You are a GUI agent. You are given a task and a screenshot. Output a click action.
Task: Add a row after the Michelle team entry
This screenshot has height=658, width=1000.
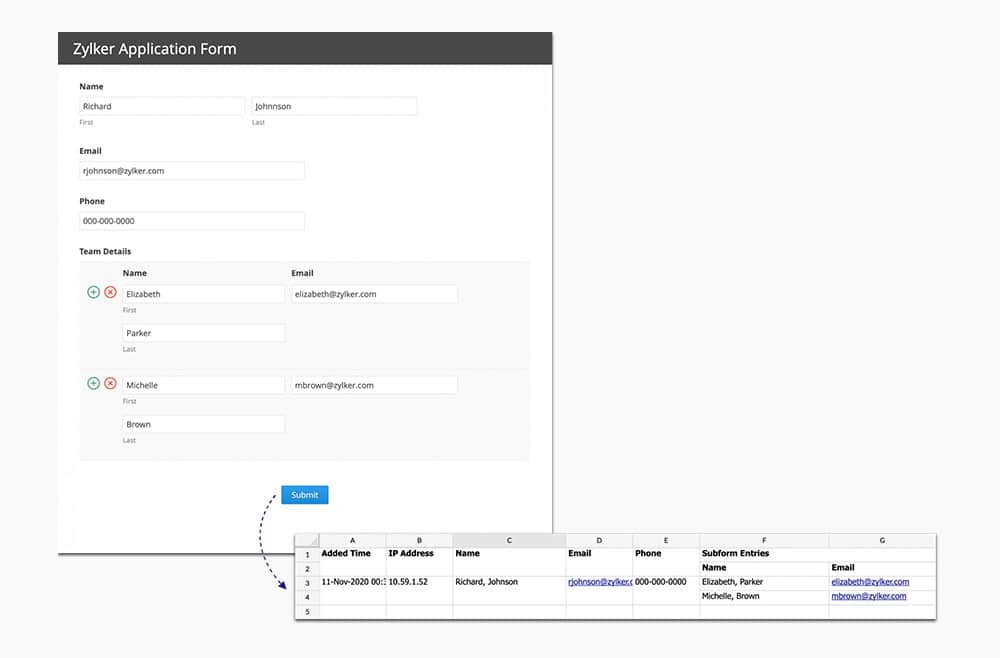point(93,383)
